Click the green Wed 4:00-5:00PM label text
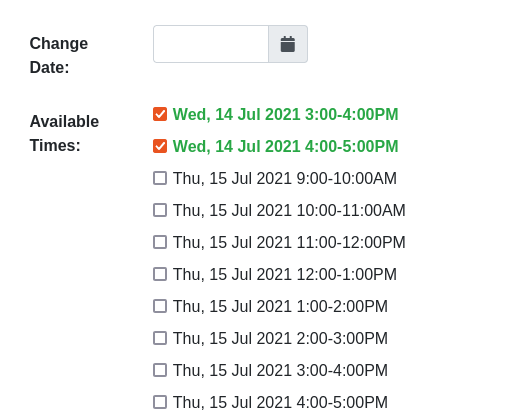529x417 pixels. [x=285, y=146]
